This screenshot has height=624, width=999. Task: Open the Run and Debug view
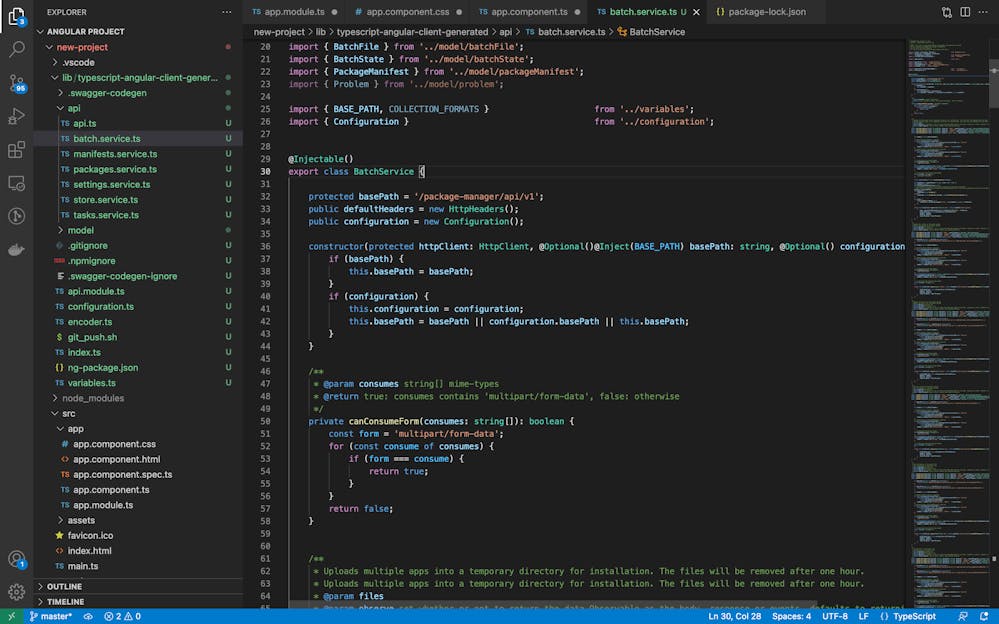point(16,116)
